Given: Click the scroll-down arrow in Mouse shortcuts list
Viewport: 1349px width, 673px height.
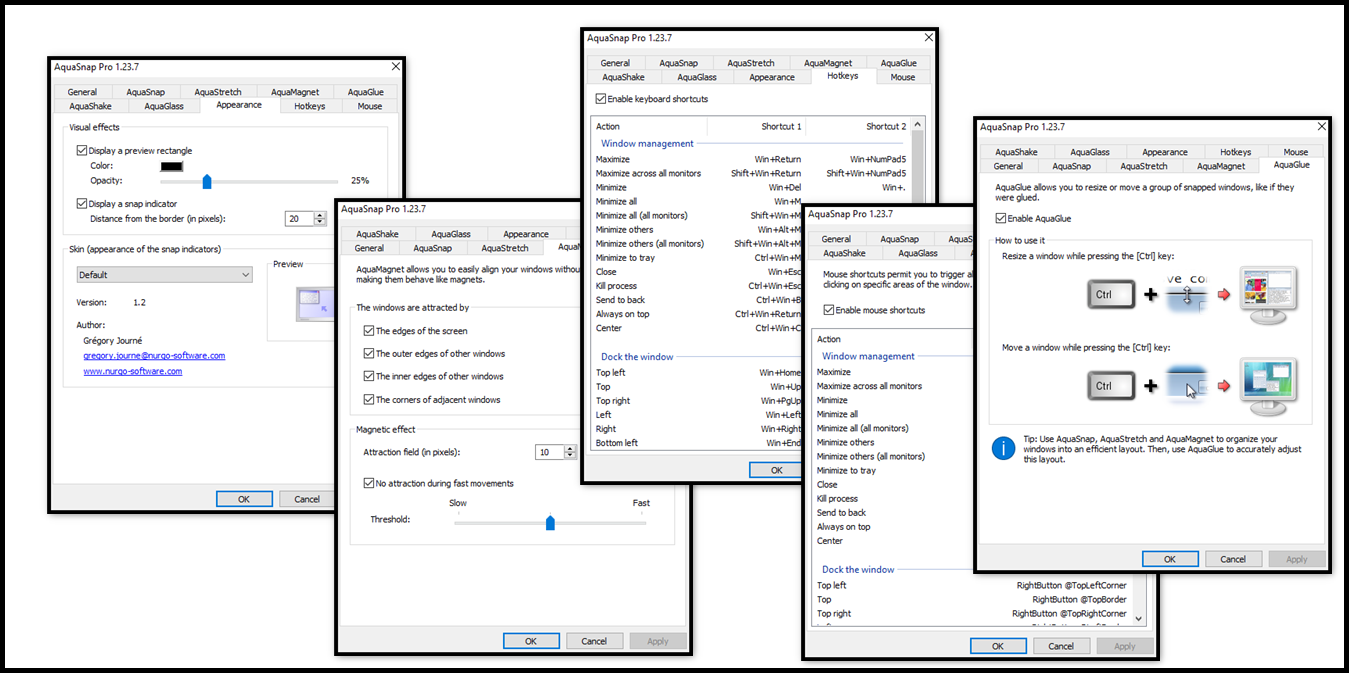Looking at the screenshot, I should click(x=1138, y=620).
